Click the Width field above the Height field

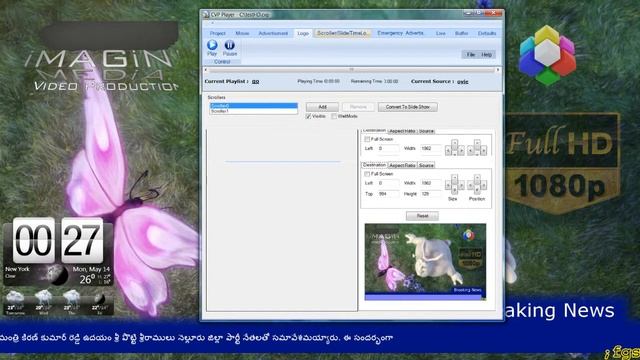point(431,183)
